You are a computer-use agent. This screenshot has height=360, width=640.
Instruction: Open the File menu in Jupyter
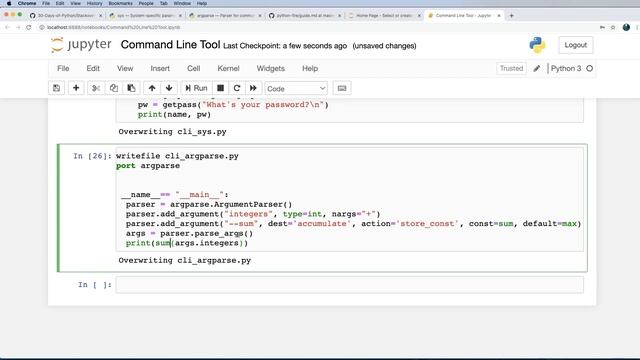63,69
